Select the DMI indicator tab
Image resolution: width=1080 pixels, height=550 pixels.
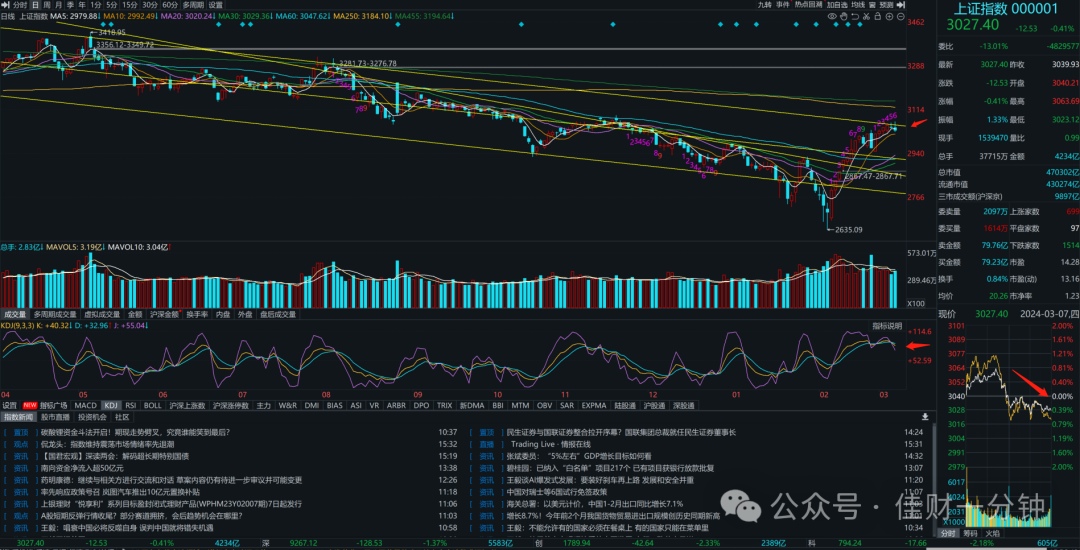pos(311,405)
